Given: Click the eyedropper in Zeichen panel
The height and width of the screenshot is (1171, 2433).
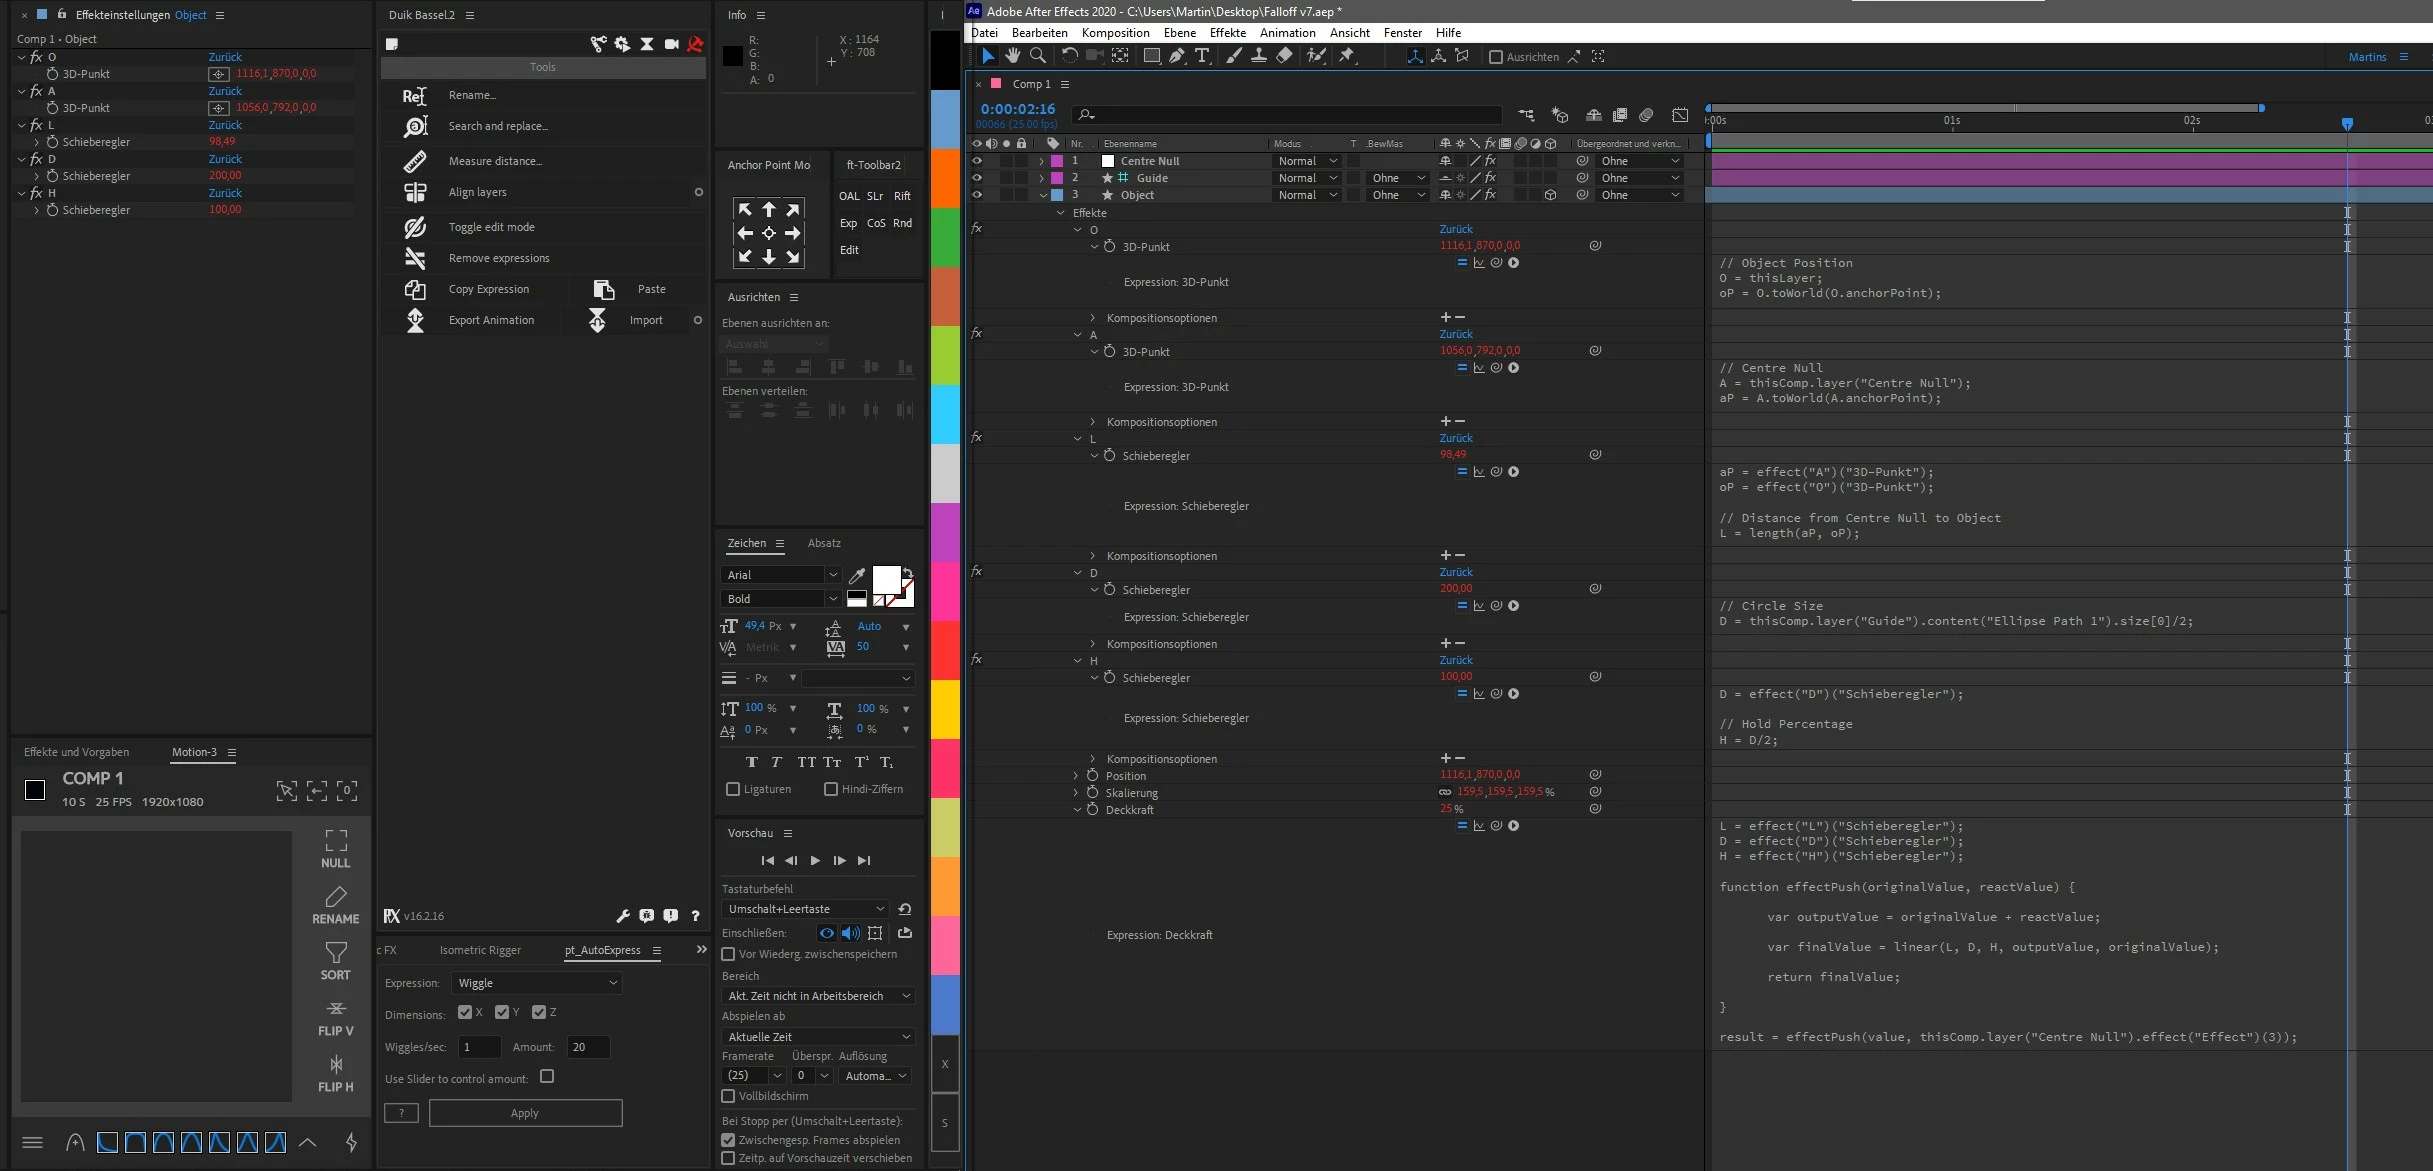Looking at the screenshot, I should point(857,575).
